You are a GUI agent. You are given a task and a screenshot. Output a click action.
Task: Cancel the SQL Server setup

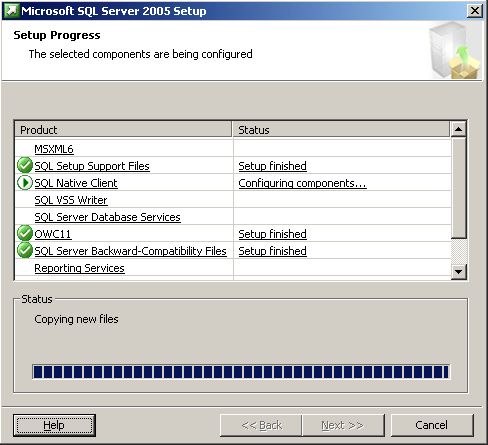(432, 425)
